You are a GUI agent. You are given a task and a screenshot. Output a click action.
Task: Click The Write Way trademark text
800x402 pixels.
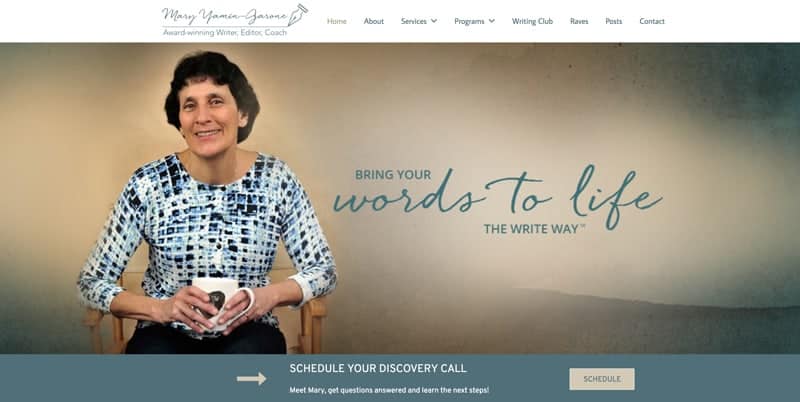(x=534, y=229)
